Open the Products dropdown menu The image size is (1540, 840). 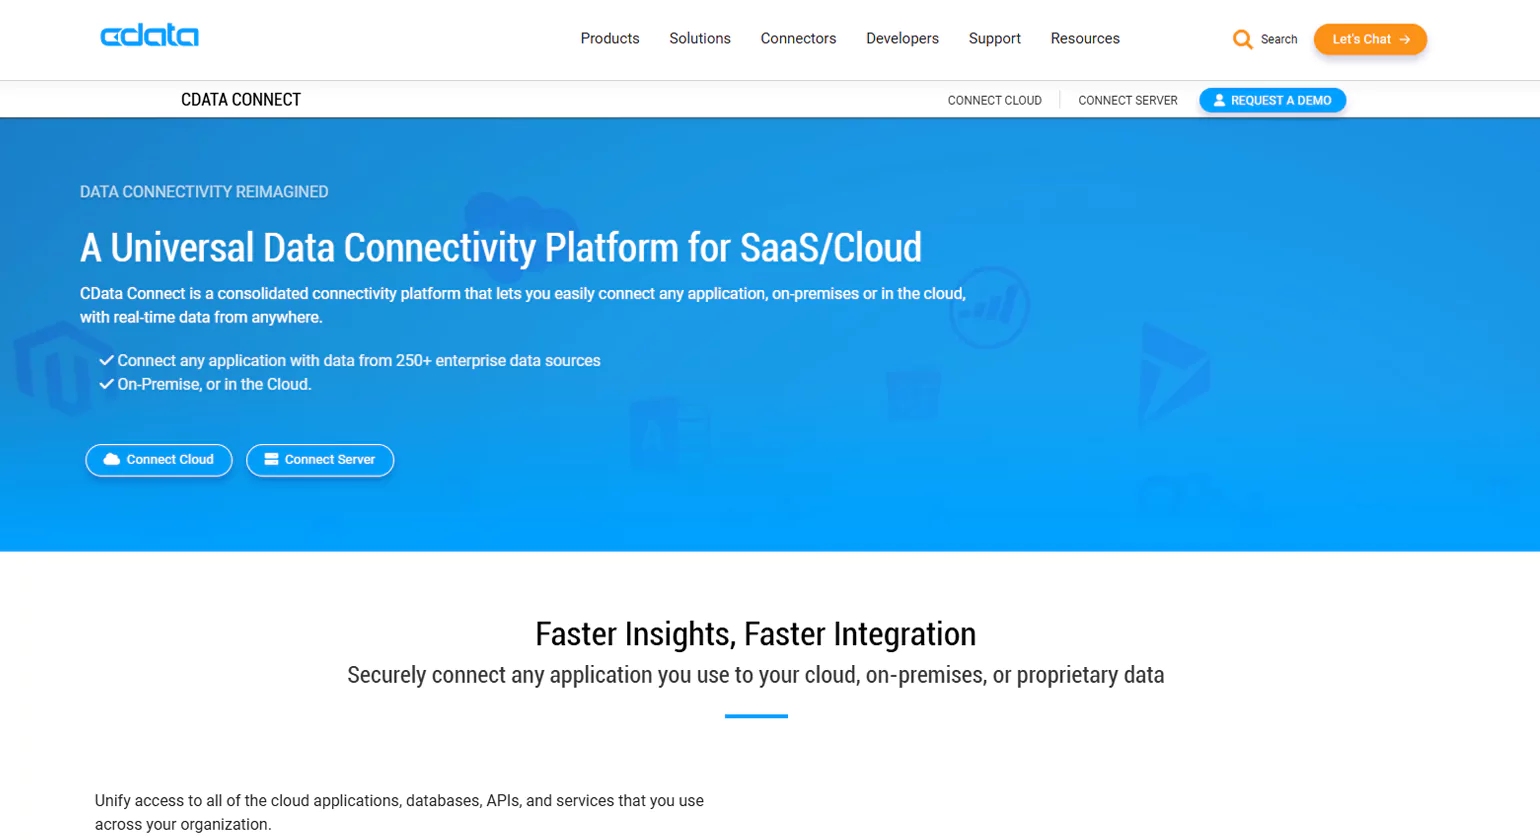[x=609, y=38]
